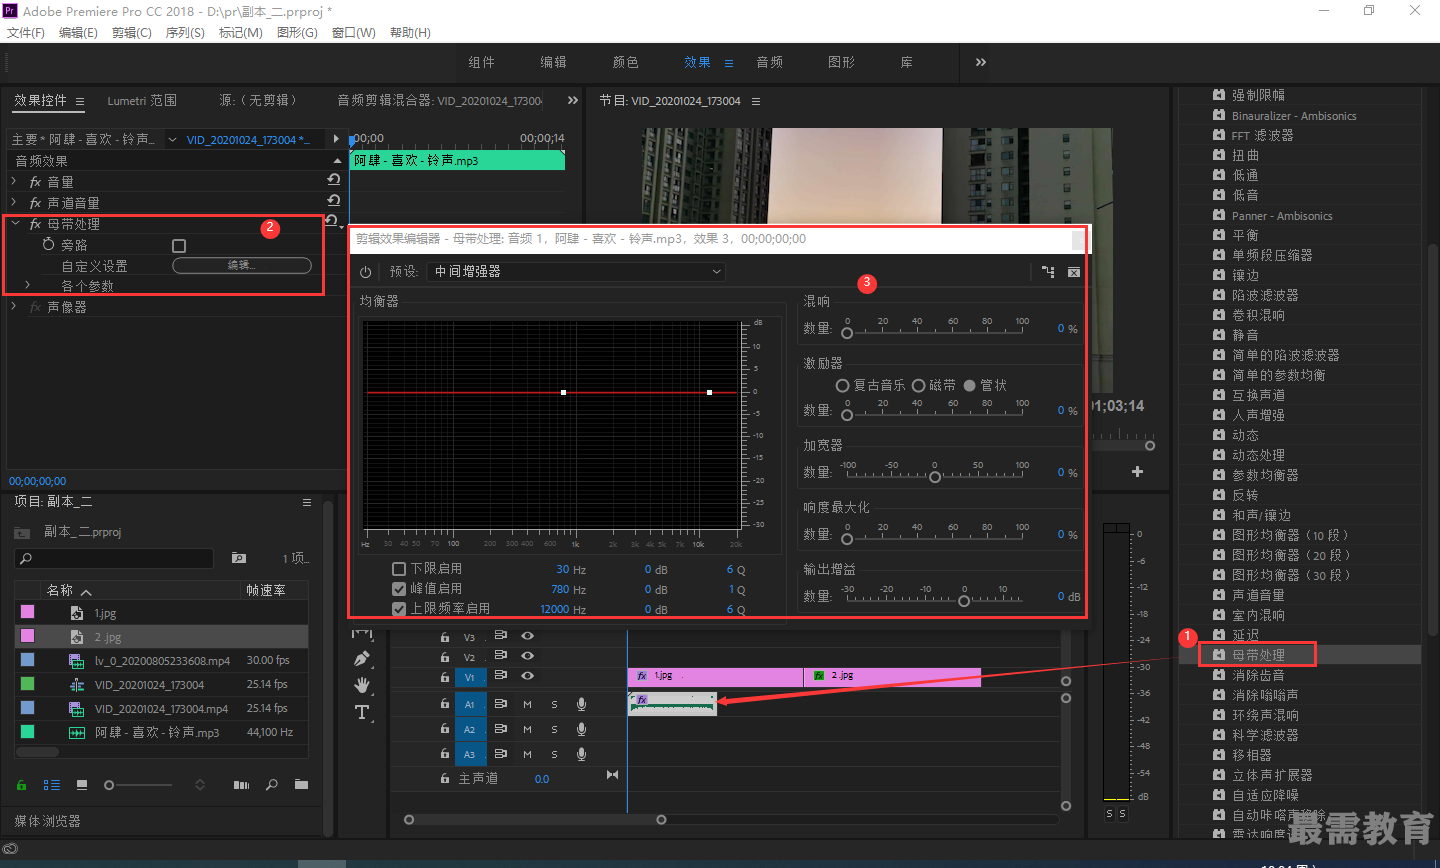Select 母带处理 effect in list
1440x868 pixels.
click(x=1258, y=655)
